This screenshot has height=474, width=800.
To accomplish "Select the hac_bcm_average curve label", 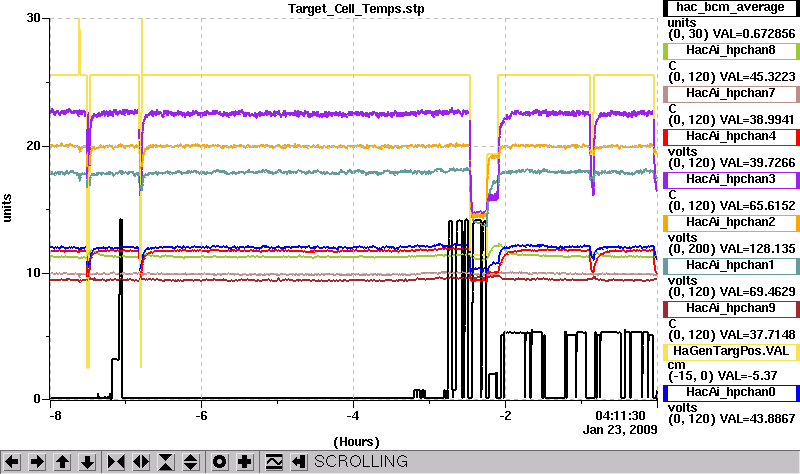I will click(731, 8).
